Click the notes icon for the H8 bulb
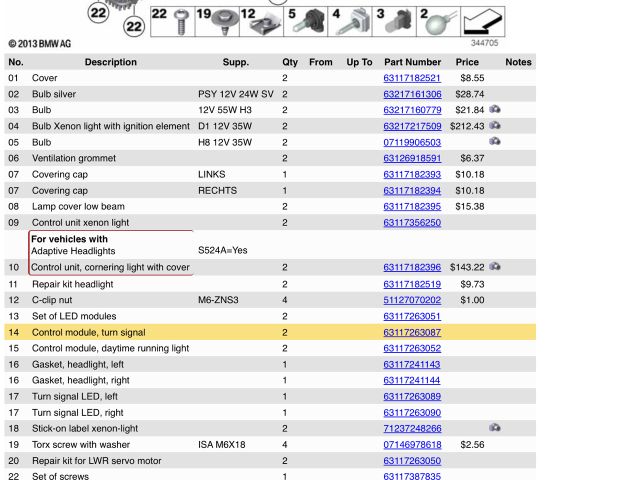 click(x=495, y=142)
